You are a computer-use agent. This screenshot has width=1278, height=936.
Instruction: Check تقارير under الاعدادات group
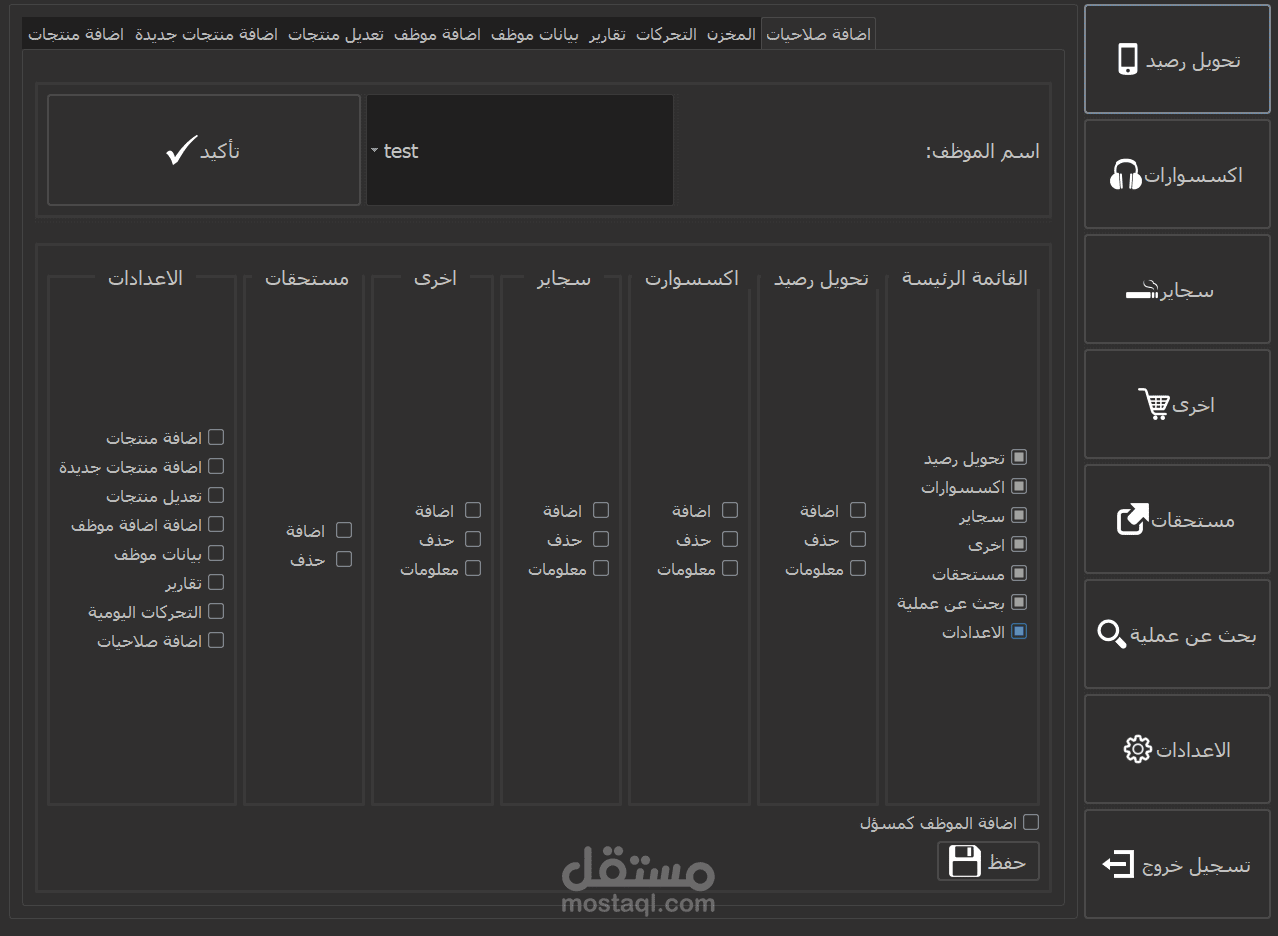coord(216,582)
